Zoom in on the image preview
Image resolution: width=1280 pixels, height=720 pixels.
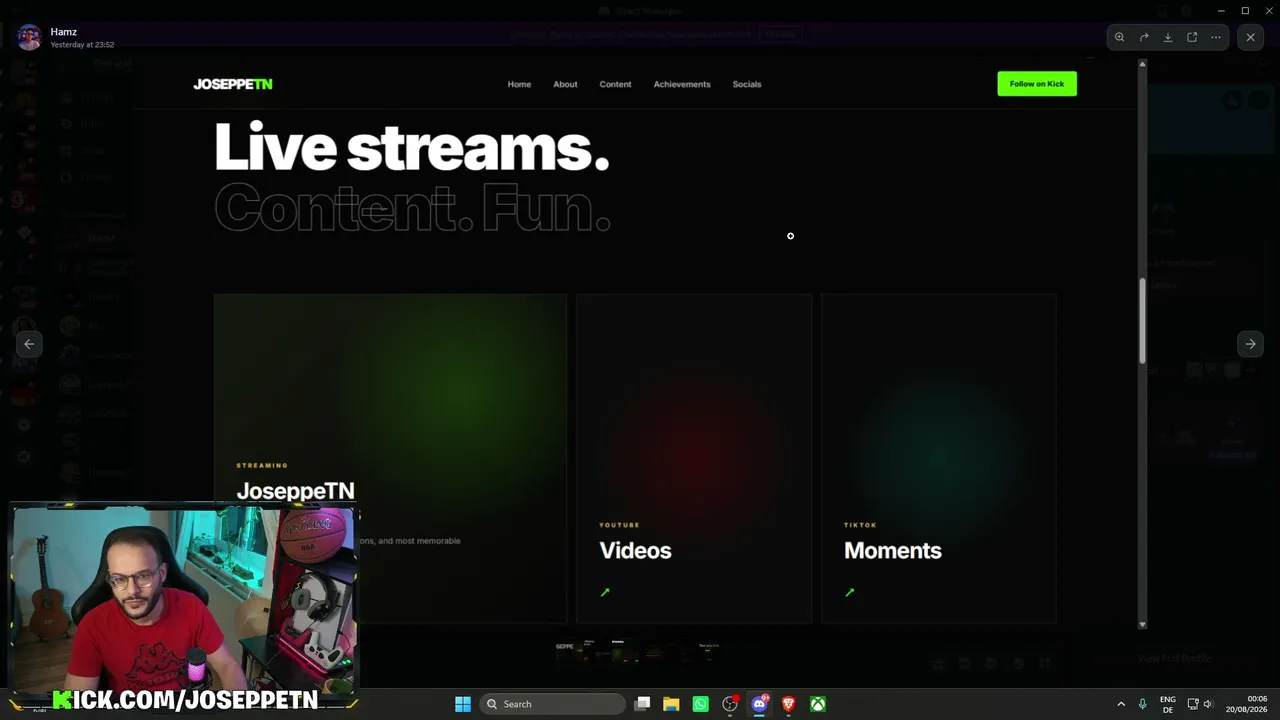coord(1120,37)
